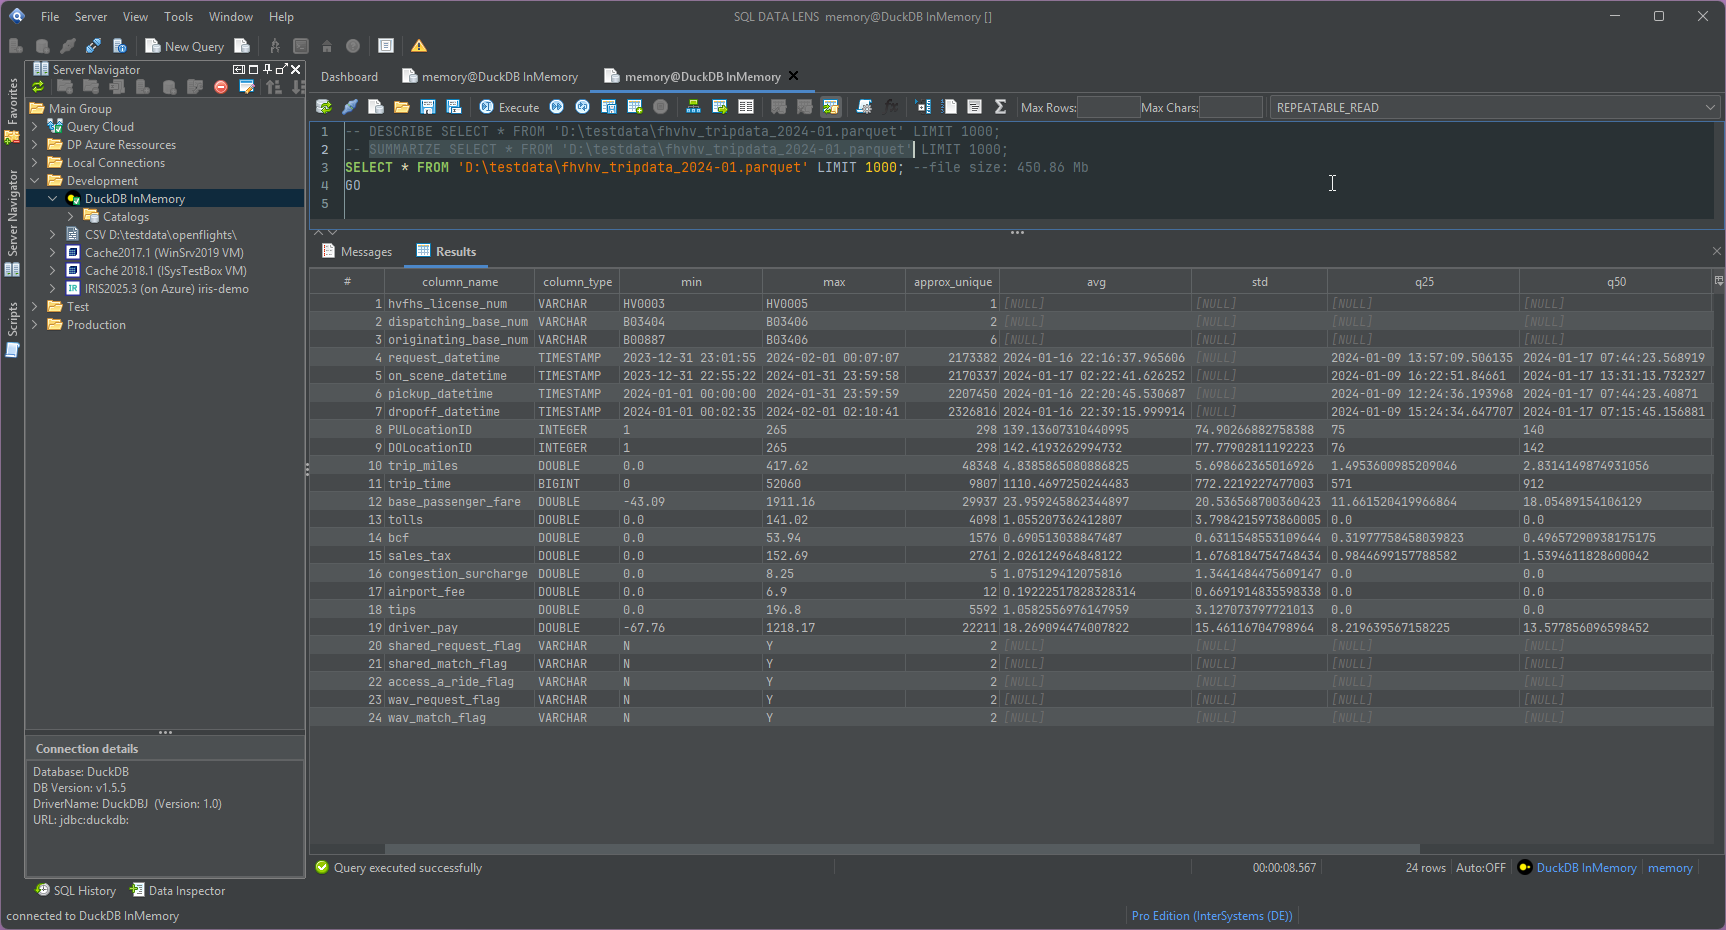Open the server info icon in main toolbar
This screenshot has width=1726, height=930.
119,46
